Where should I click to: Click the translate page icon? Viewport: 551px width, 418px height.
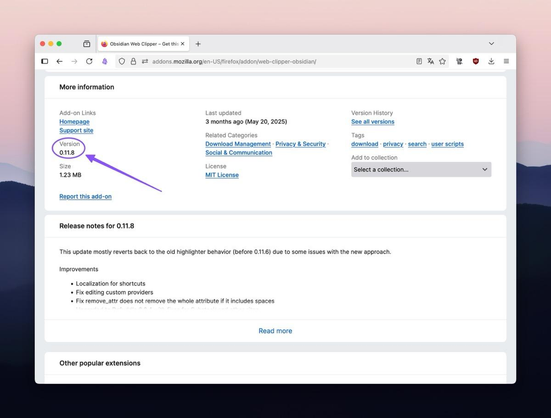(x=430, y=61)
